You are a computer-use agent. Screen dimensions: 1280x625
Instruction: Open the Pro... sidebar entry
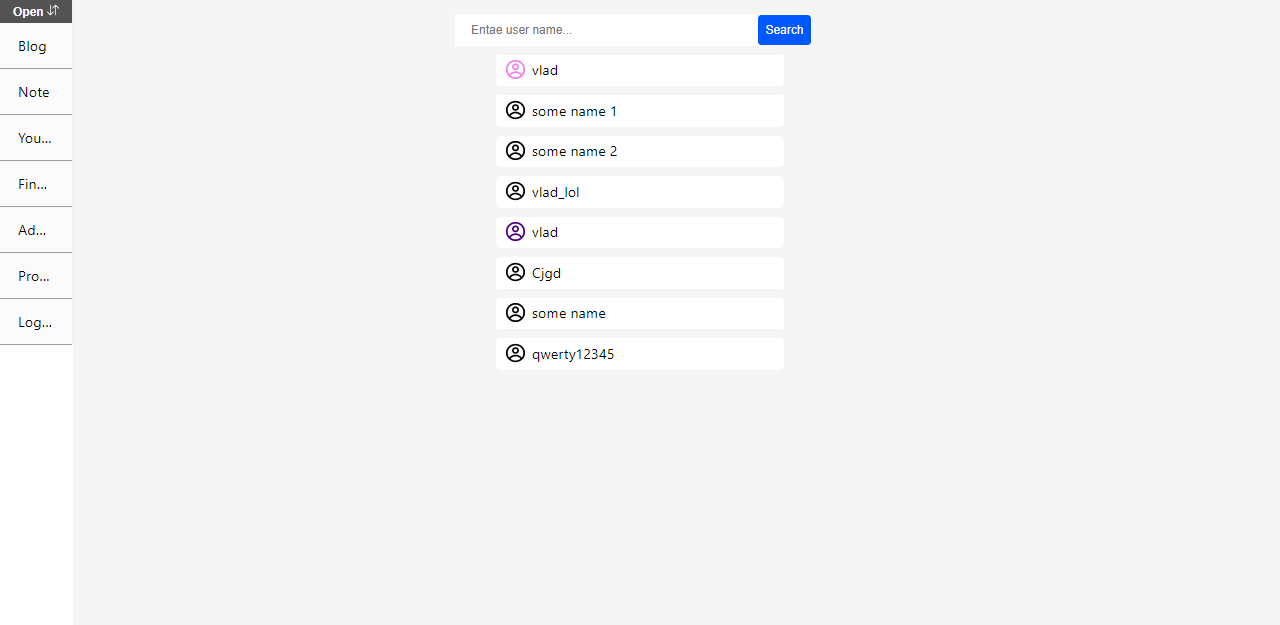tap(31, 276)
